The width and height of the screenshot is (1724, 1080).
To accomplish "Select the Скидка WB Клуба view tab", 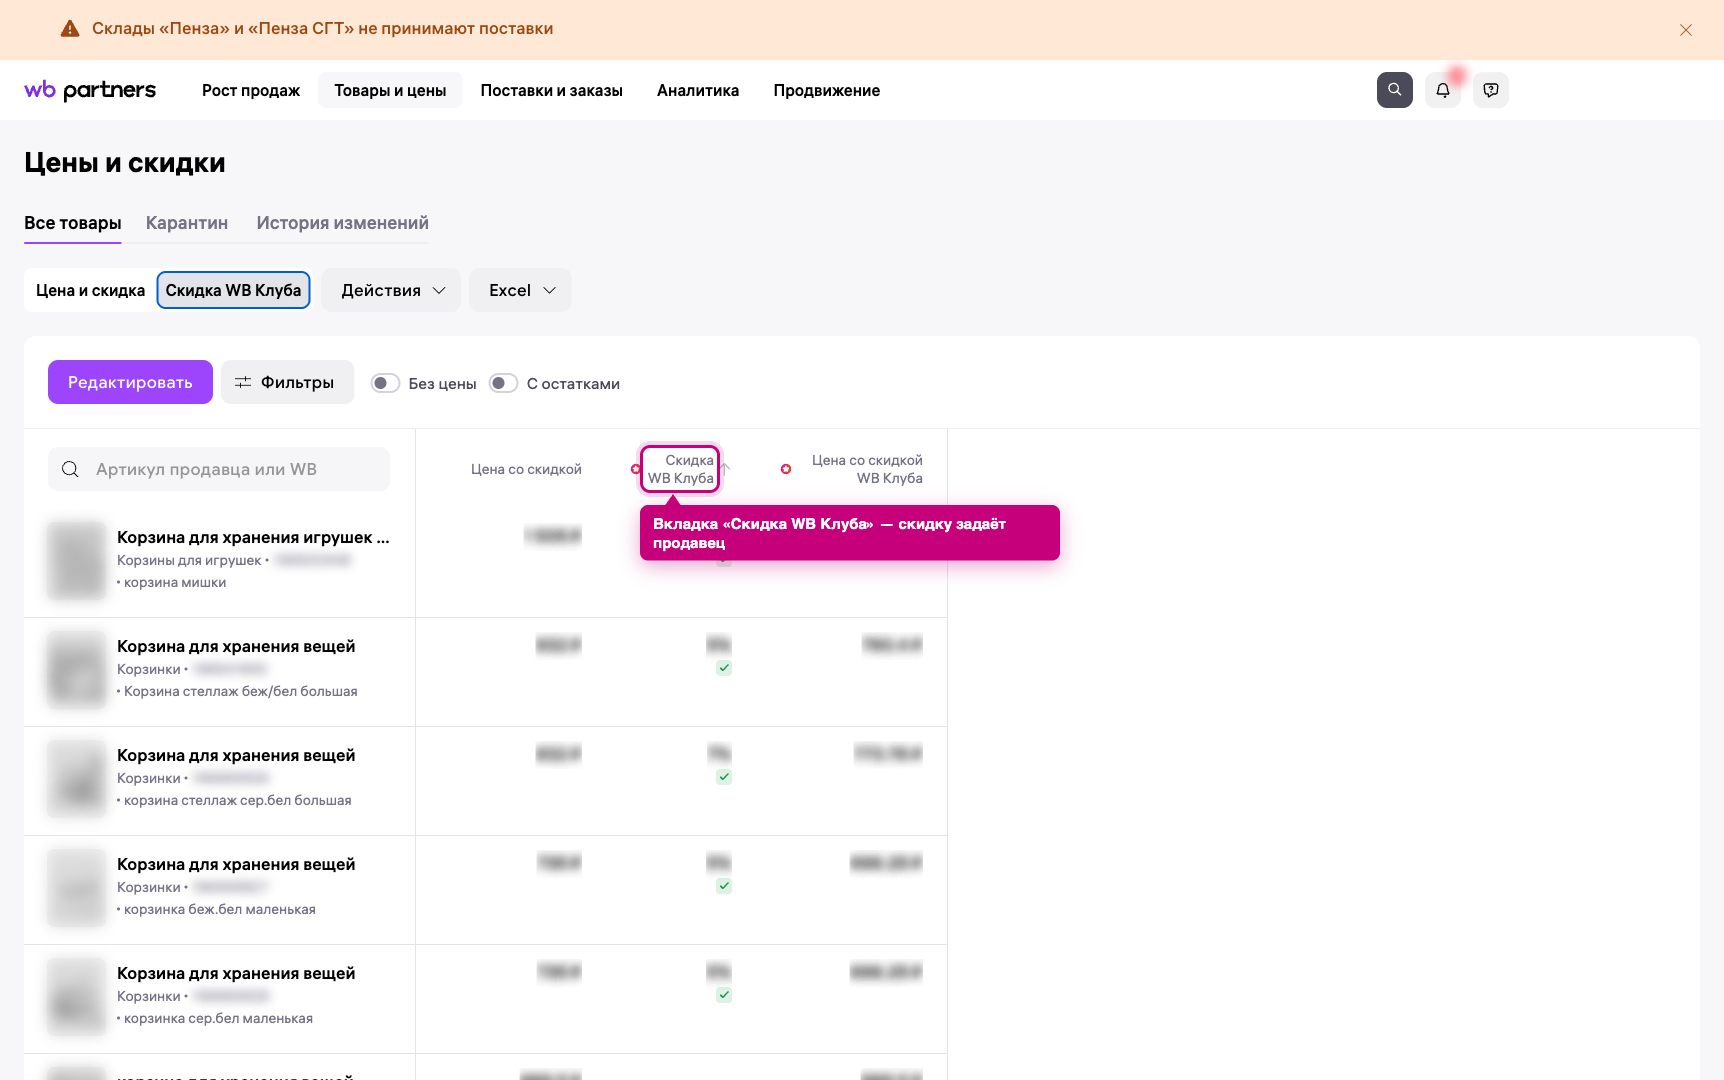I will tap(234, 290).
